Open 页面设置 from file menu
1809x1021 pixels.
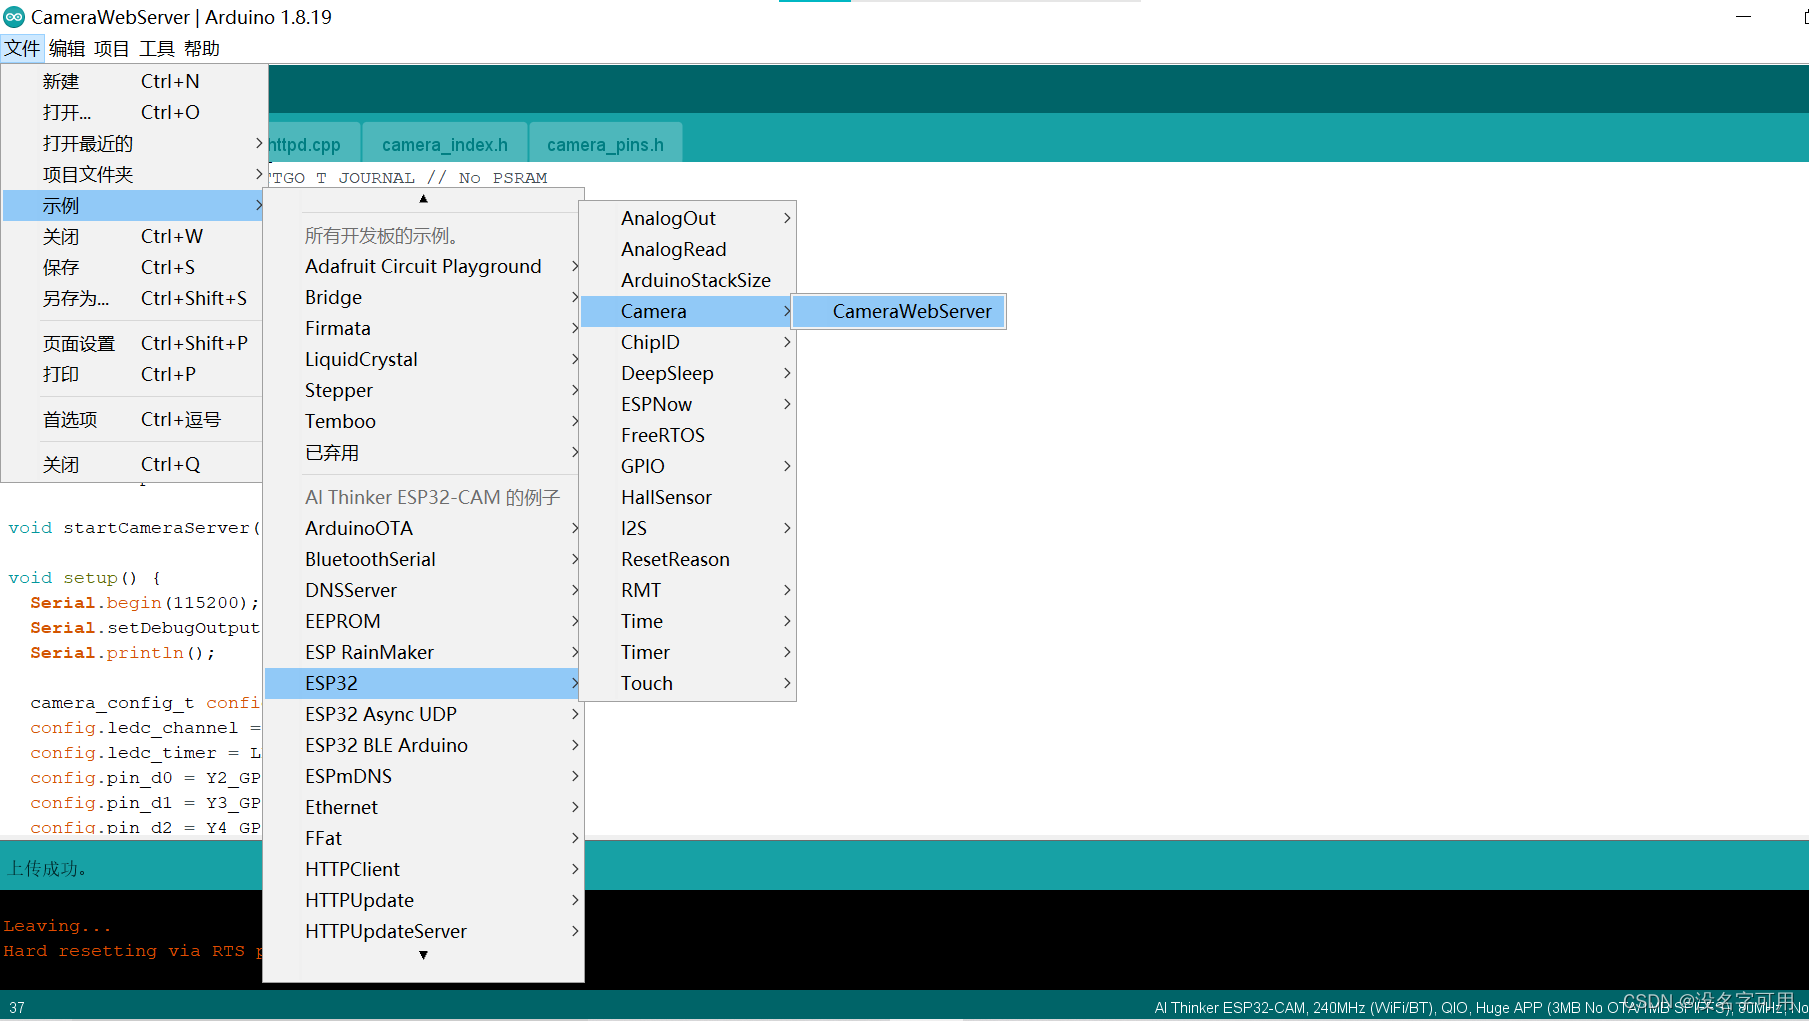tap(134, 343)
